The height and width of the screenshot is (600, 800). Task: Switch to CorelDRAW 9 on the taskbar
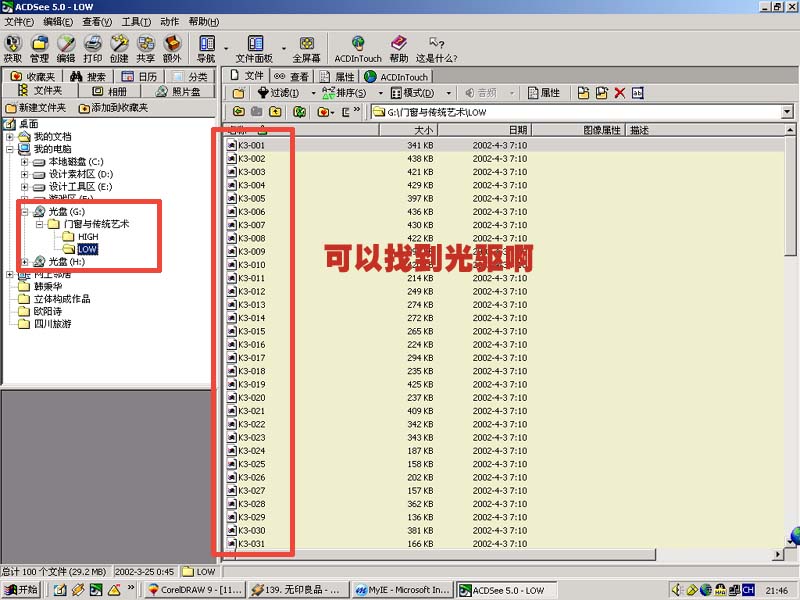pos(196,590)
